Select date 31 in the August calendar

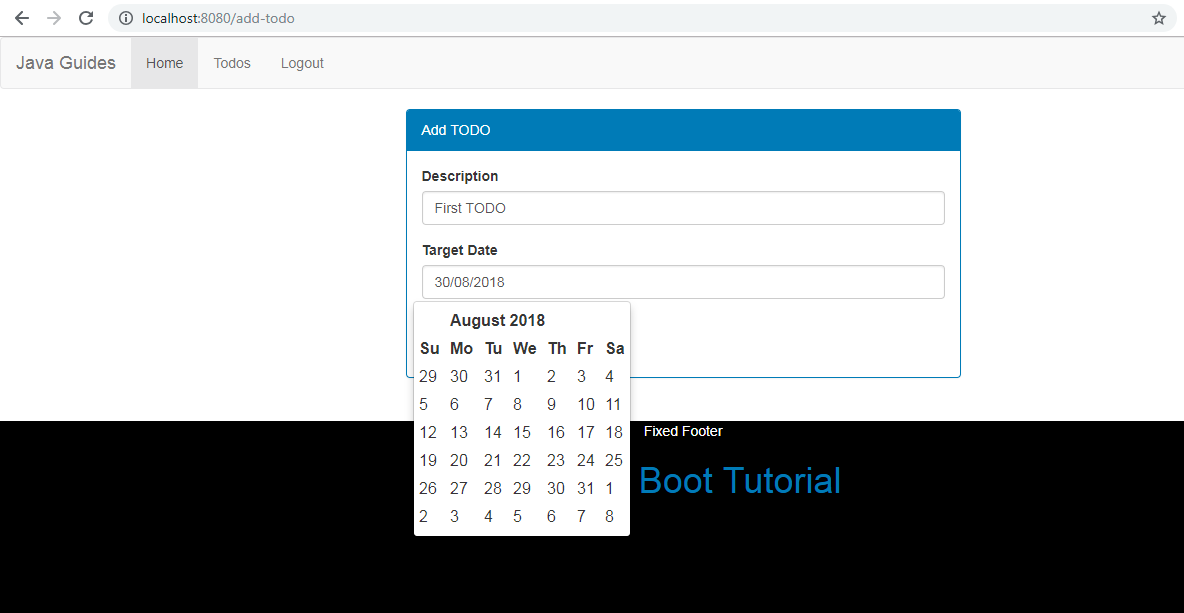[x=585, y=488]
